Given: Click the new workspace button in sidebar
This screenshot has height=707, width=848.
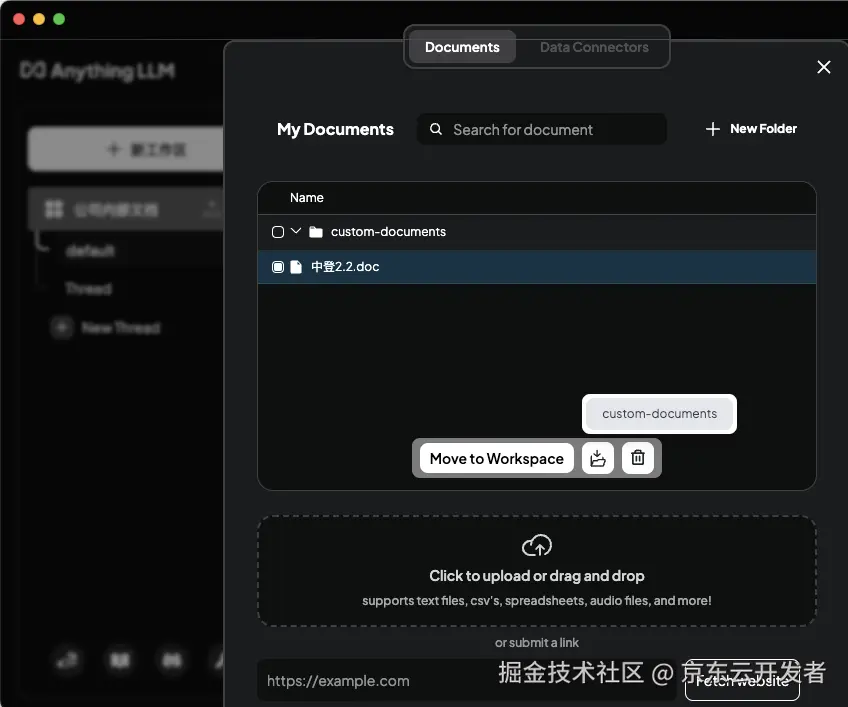Looking at the screenshot, I should tap(126, 149).
